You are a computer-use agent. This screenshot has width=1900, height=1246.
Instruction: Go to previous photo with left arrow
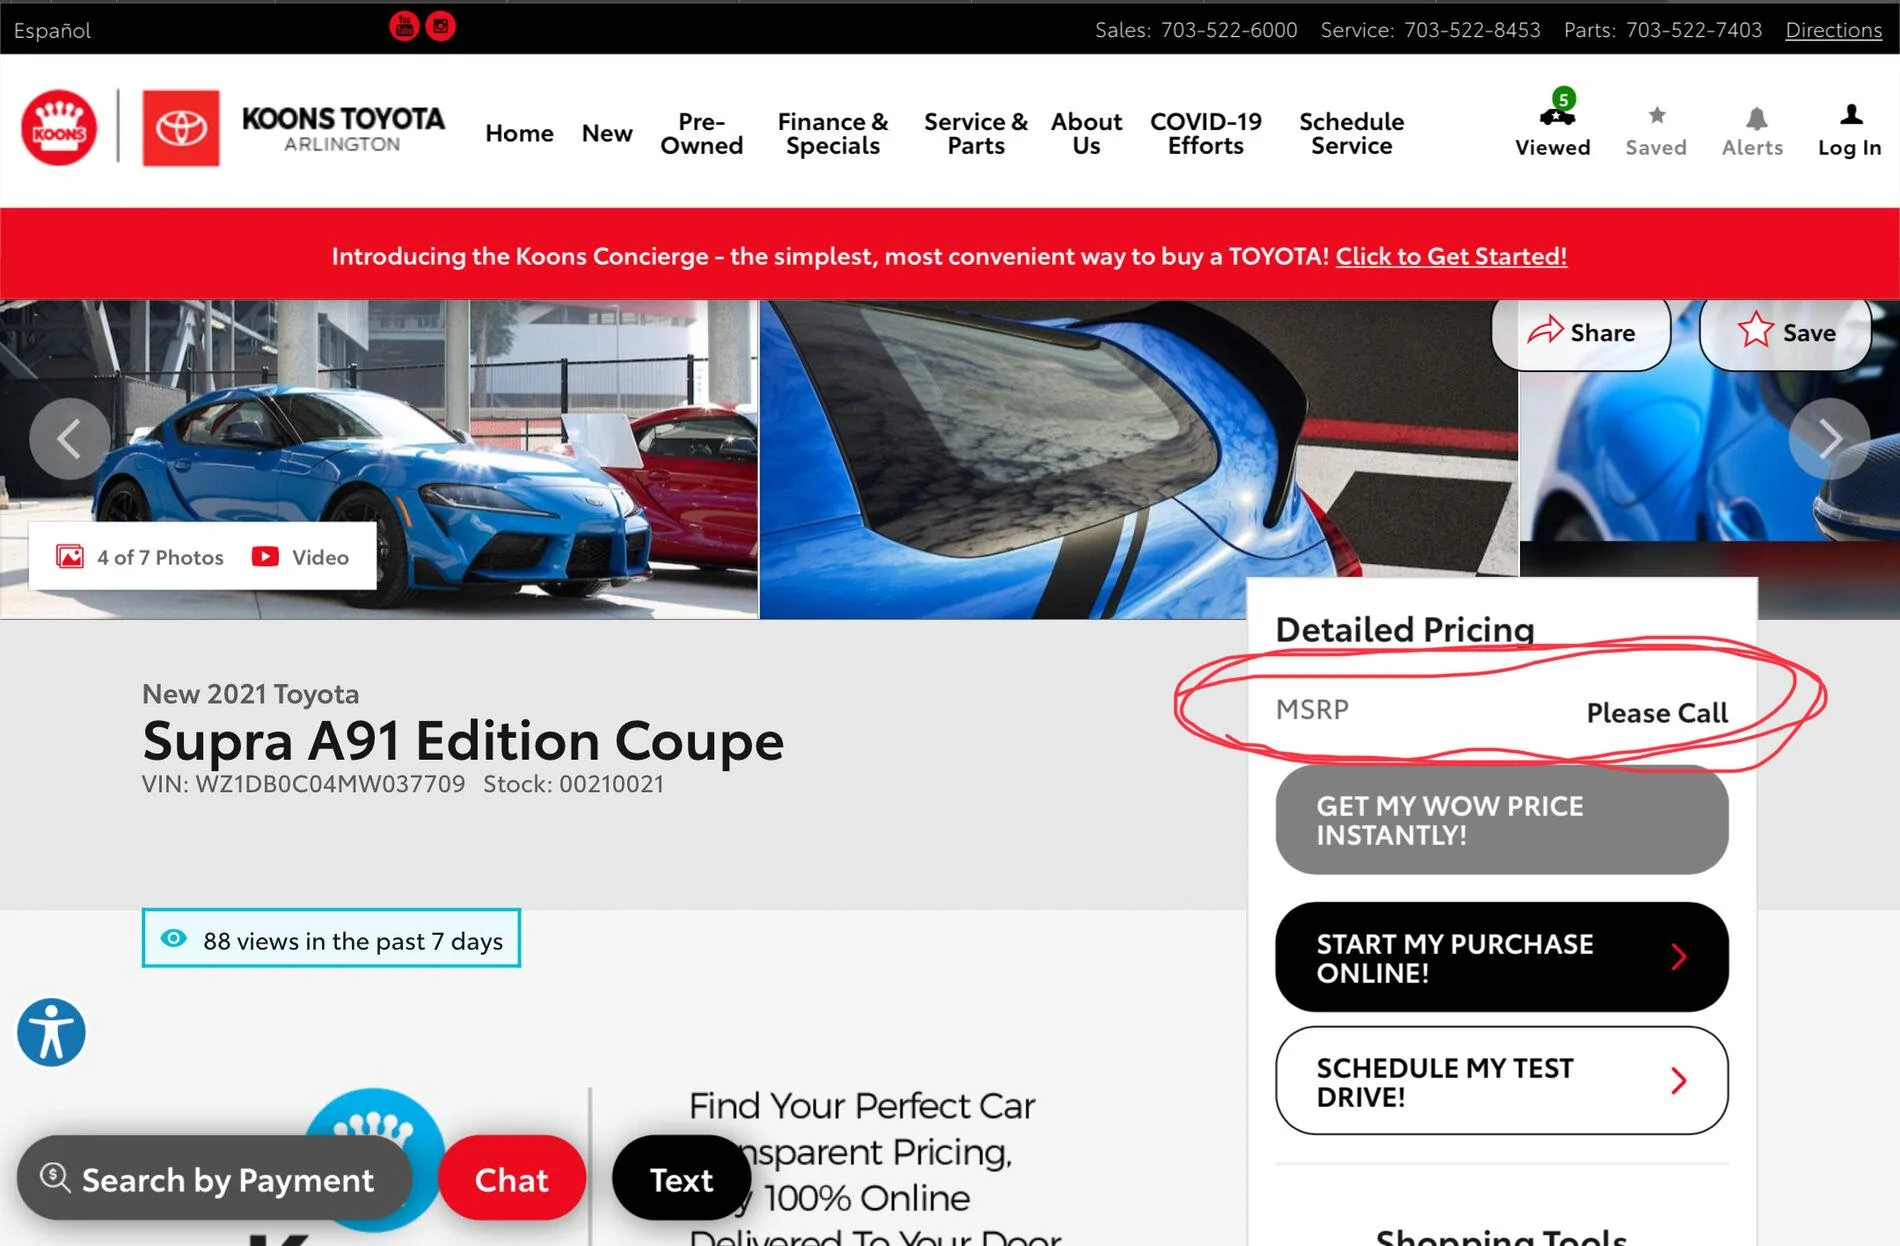pyautogui.click(x=69, y=438)
